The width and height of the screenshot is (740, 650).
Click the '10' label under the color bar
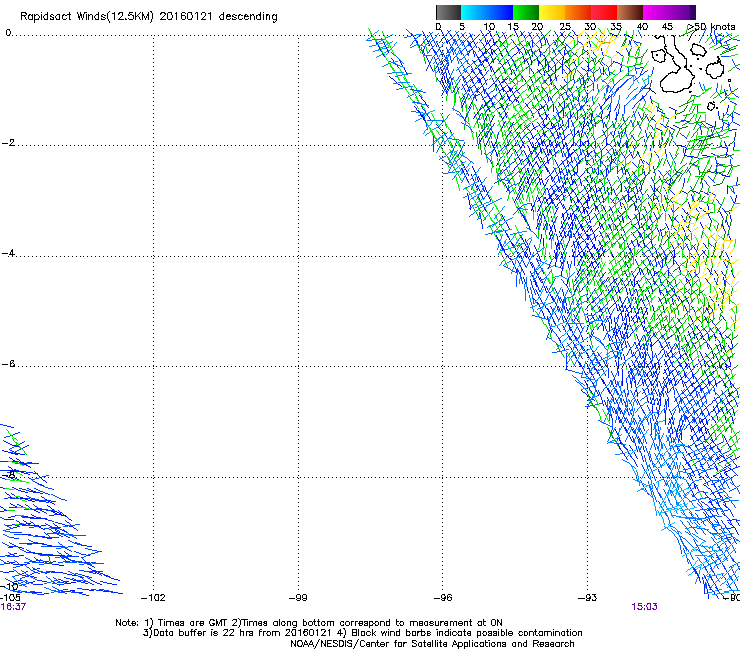[489, 27]
